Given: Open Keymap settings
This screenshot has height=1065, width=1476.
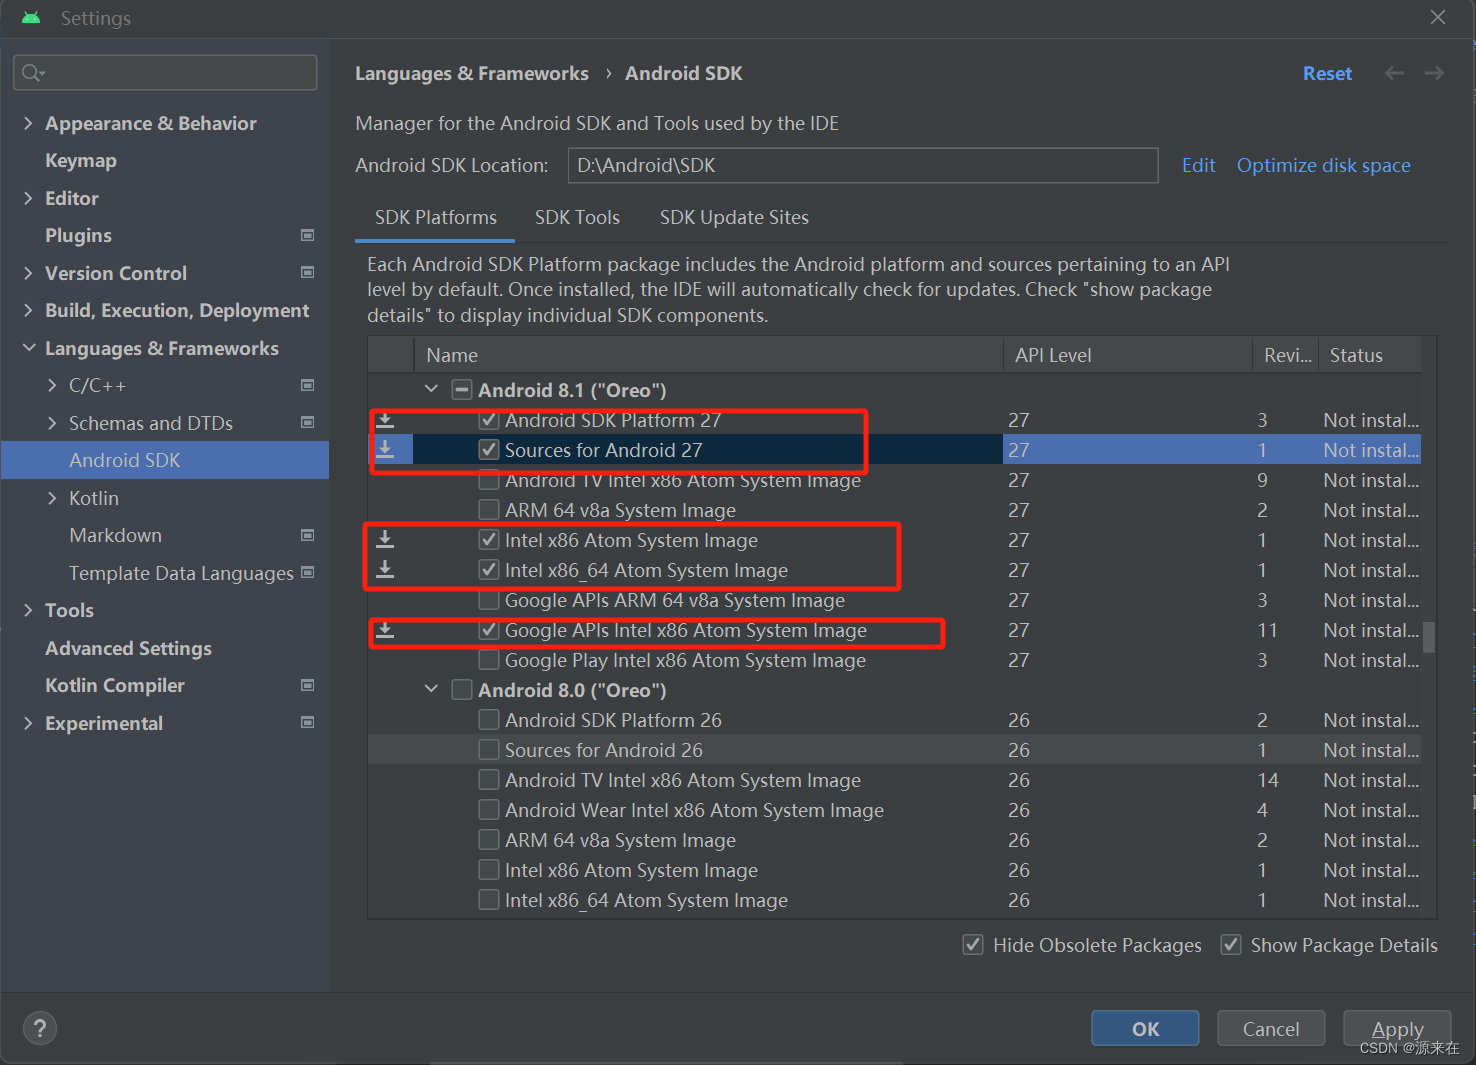Looking at the screenshot, I should tap(81, 160).
